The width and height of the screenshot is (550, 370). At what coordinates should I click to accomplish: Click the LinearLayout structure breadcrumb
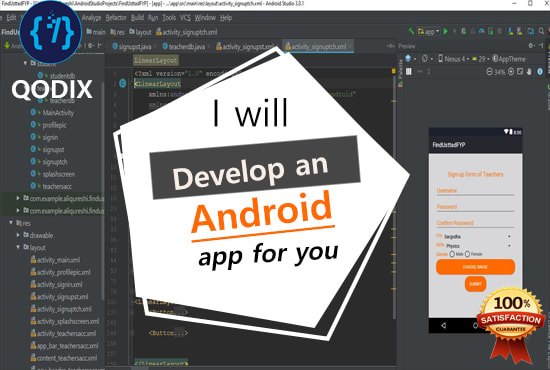point(156,60)
